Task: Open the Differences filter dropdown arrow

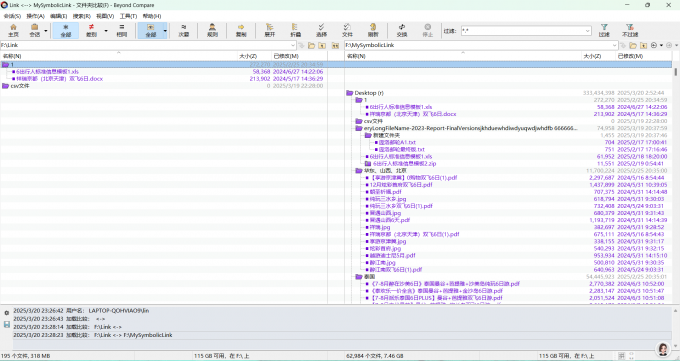Action: (x=106, y=31)
